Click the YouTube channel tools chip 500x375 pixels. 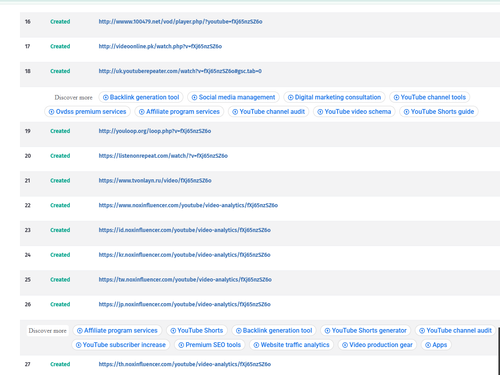[x=430, y=97]
